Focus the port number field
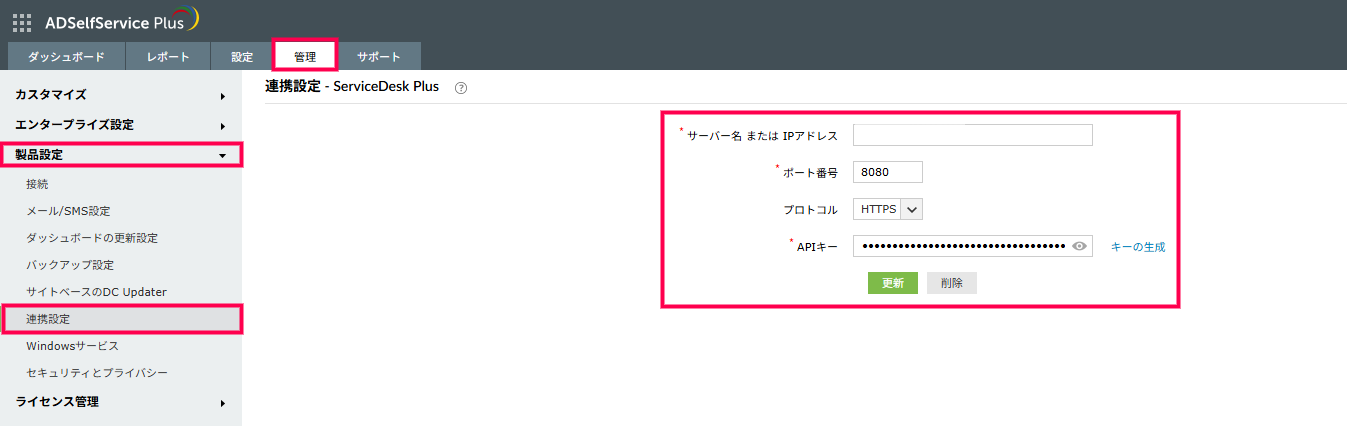Screen dimensions: 1347x426 [x=888, y=172]
